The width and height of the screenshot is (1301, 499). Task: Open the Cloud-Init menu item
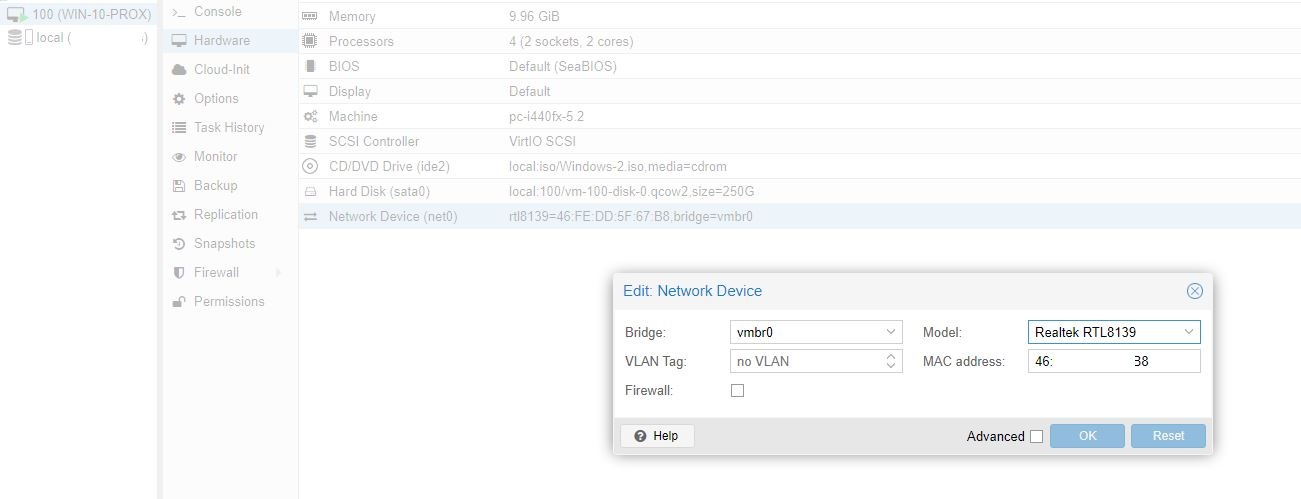click(x=229, y=70)
